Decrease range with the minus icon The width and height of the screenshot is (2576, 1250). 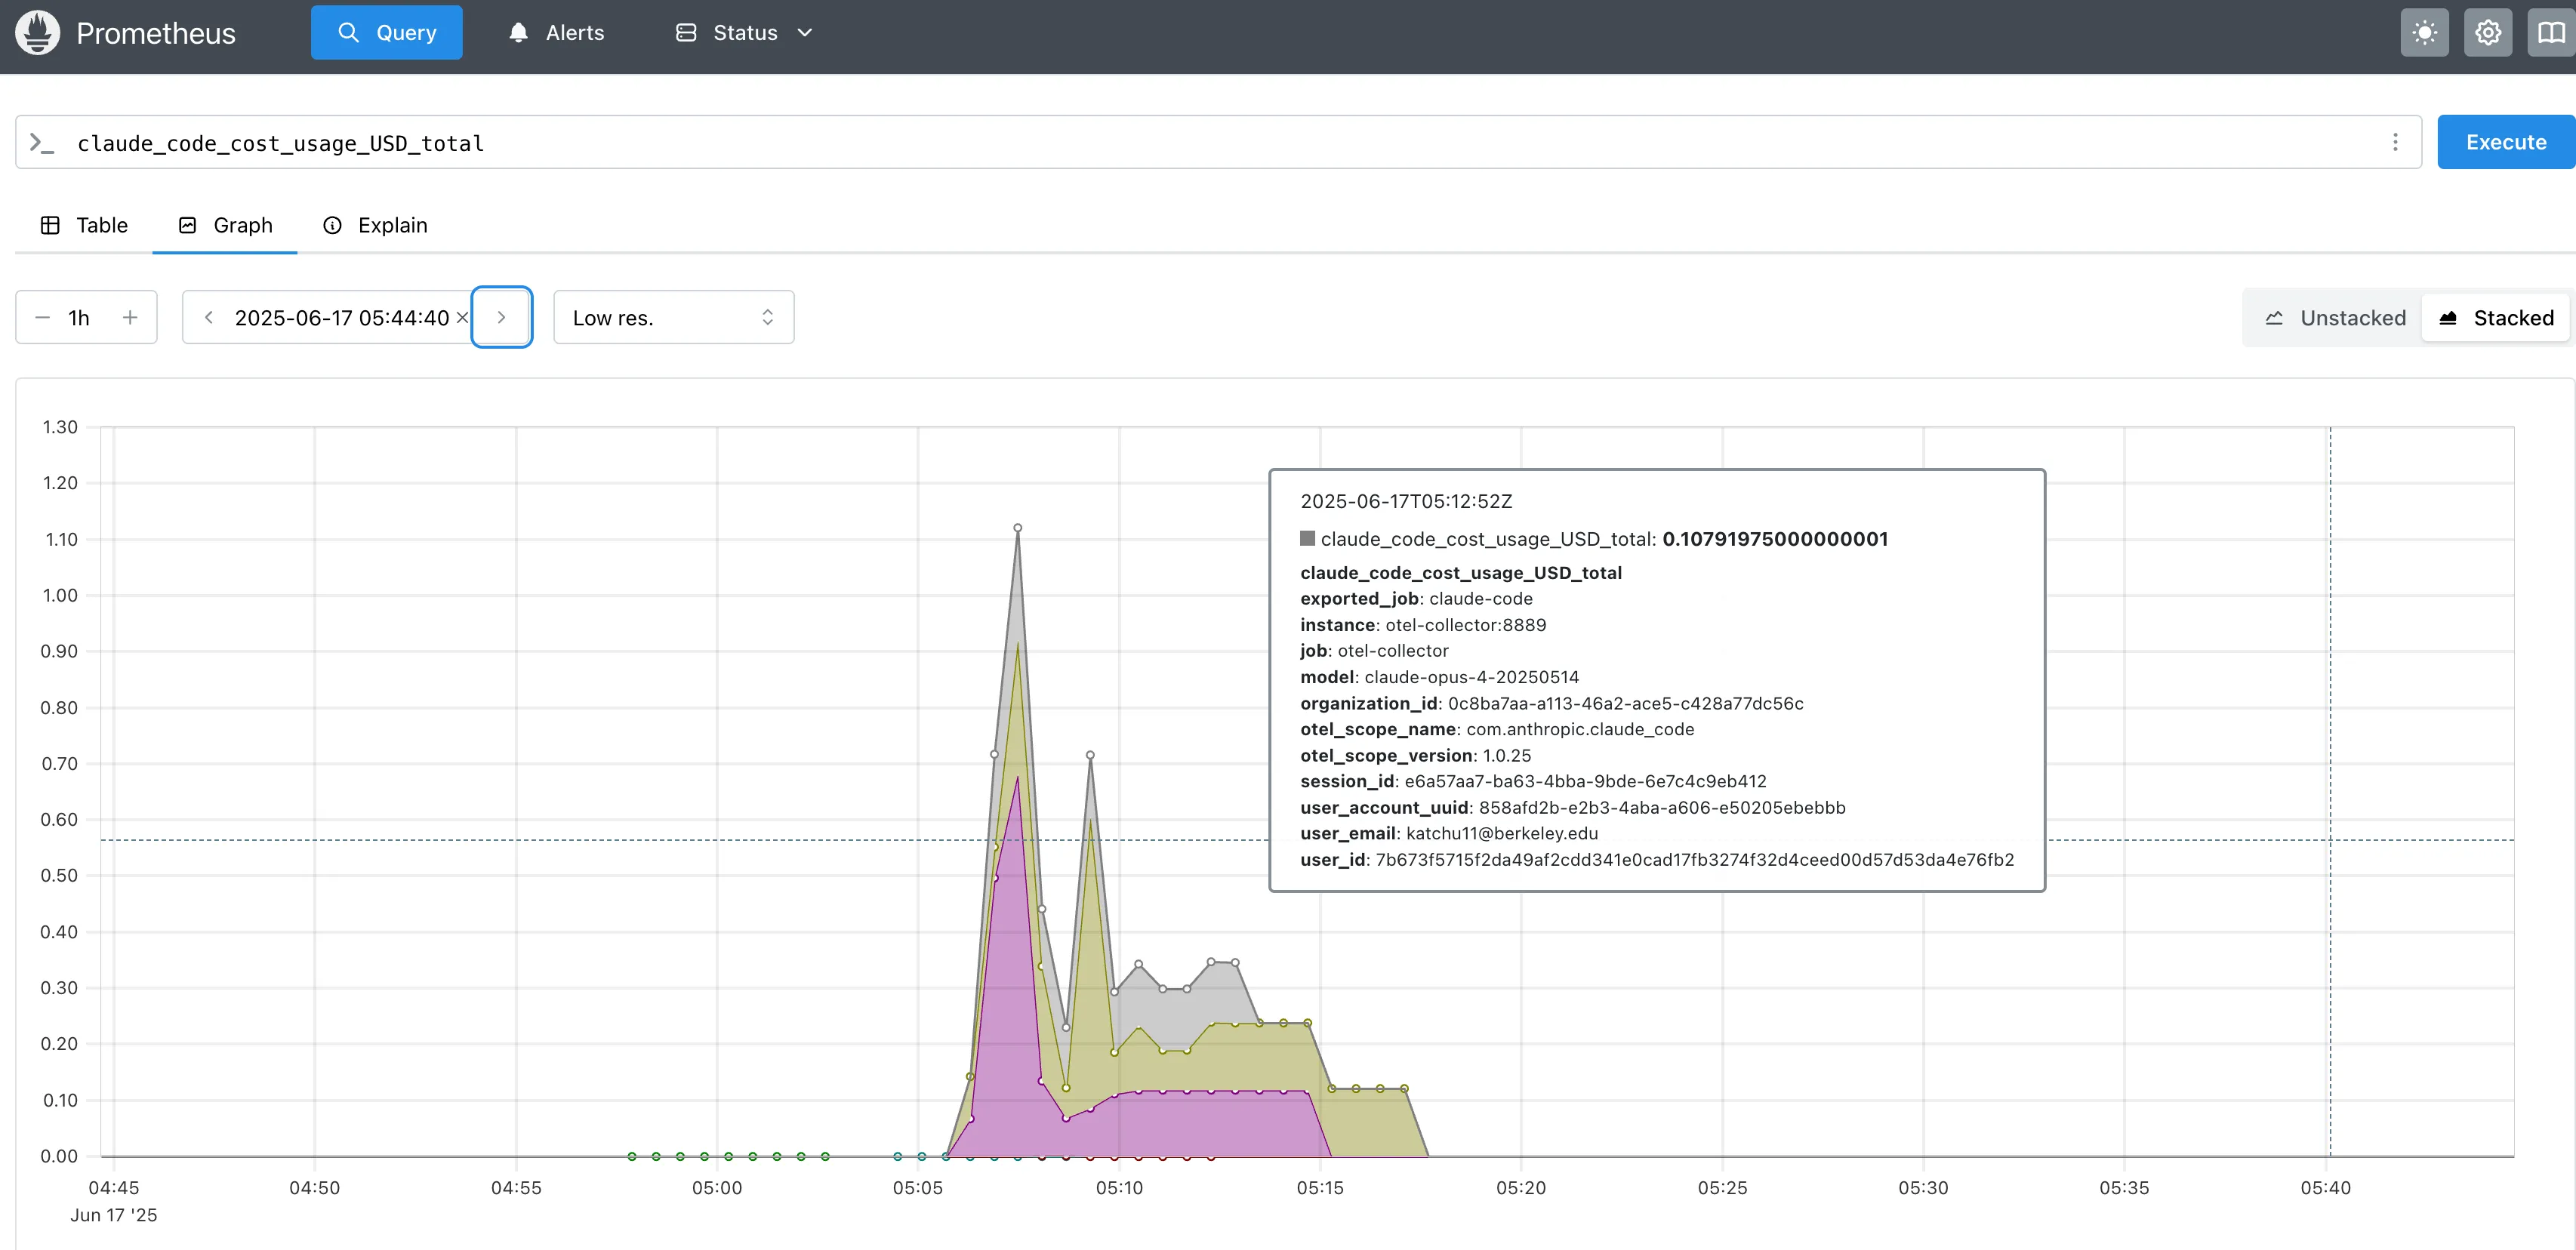[42, 317]
